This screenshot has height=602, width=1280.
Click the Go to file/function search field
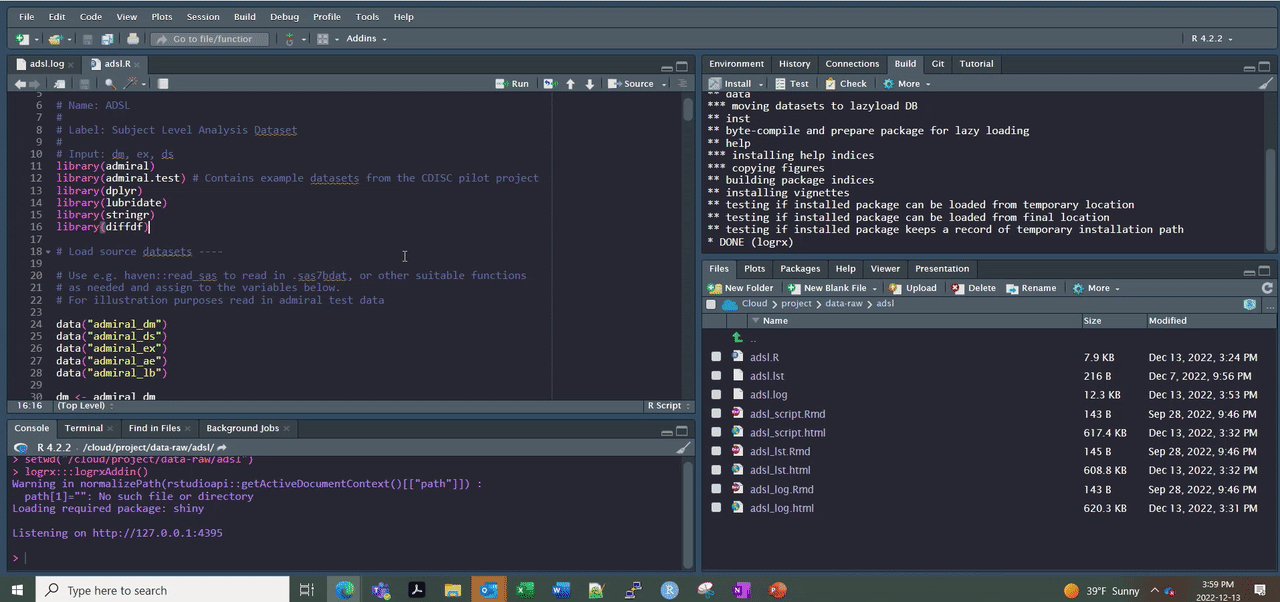click(211, 39)
